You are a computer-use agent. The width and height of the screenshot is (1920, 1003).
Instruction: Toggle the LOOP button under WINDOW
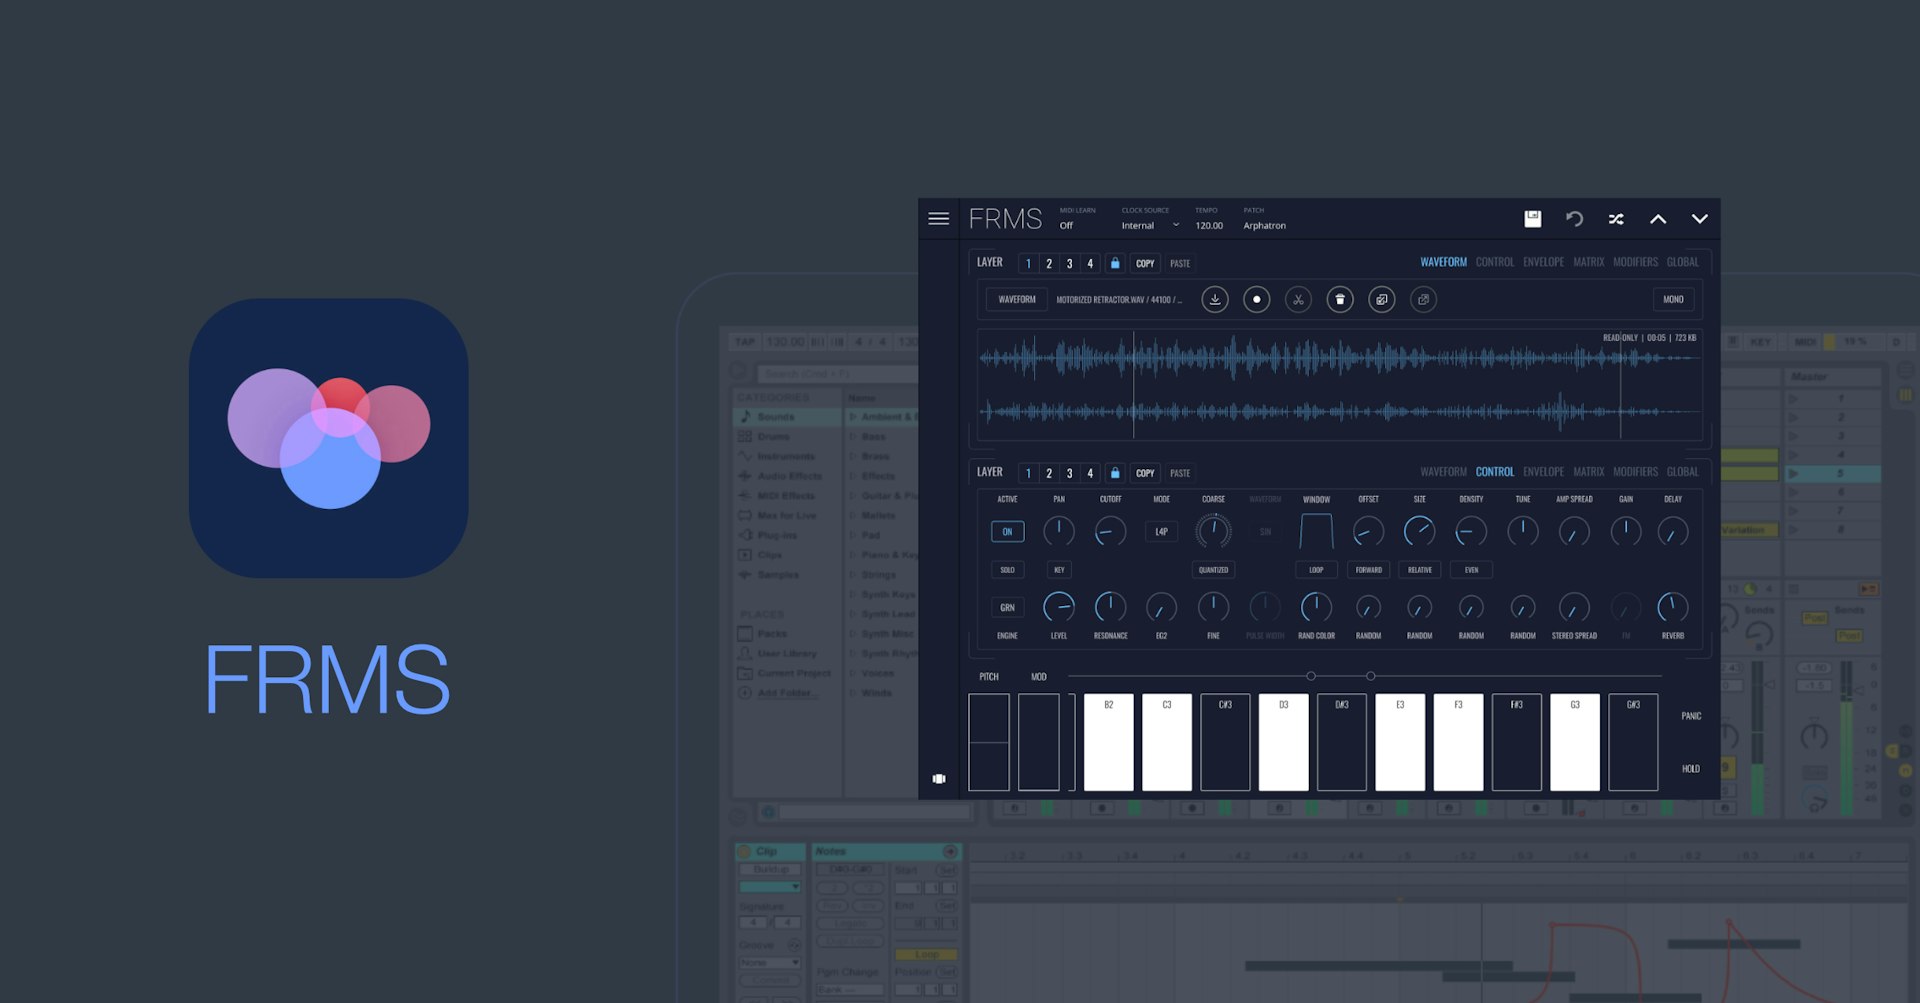[x=1316, y=570]
